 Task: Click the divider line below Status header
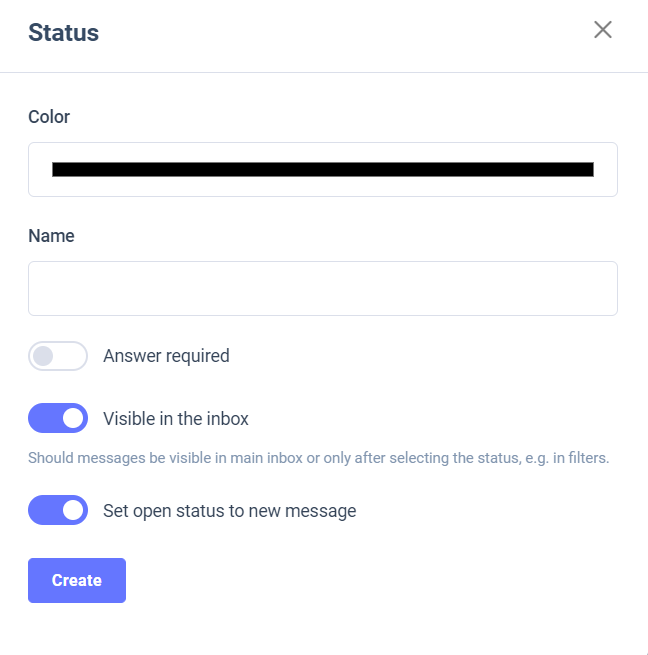pyautogui.click(x=324, y=72)
